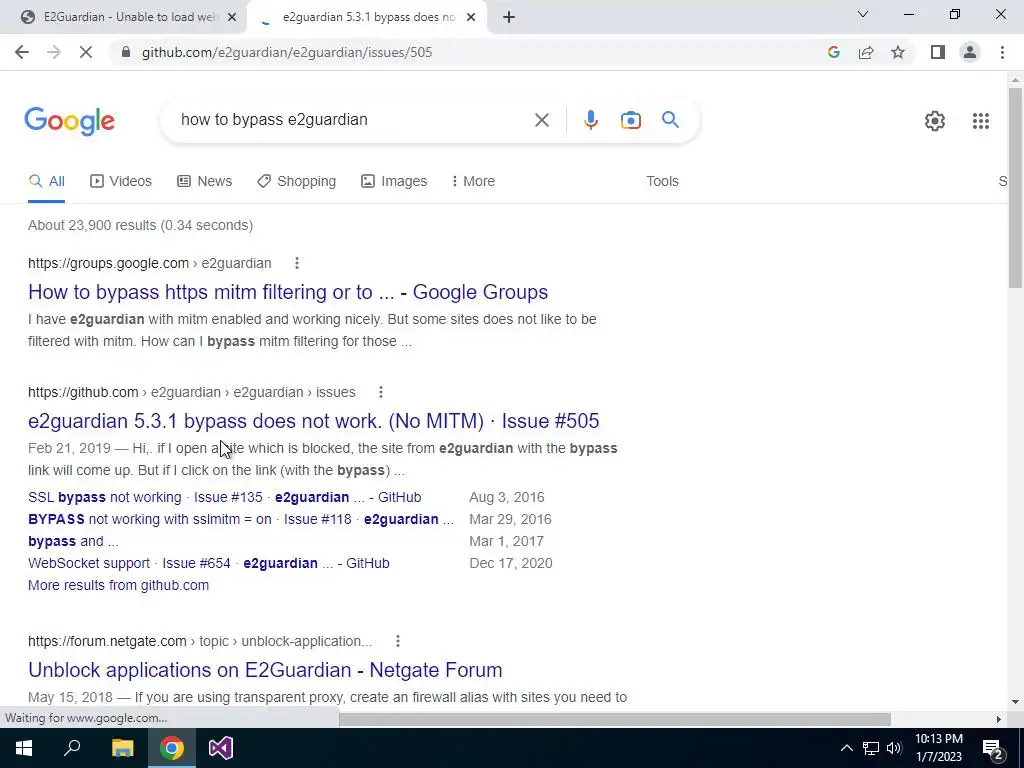This screenshot has width=1024, height=768.
Task: Open File Explorer from taskbar
Action: coord(122,748)
